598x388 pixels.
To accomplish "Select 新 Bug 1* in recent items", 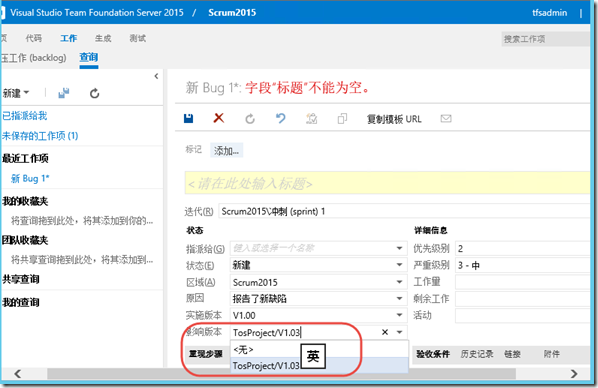I will tap(30, 178).
